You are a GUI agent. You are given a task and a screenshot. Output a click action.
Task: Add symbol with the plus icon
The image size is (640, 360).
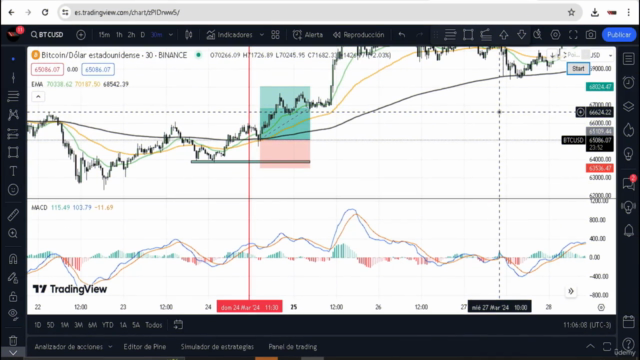point(81,35)
